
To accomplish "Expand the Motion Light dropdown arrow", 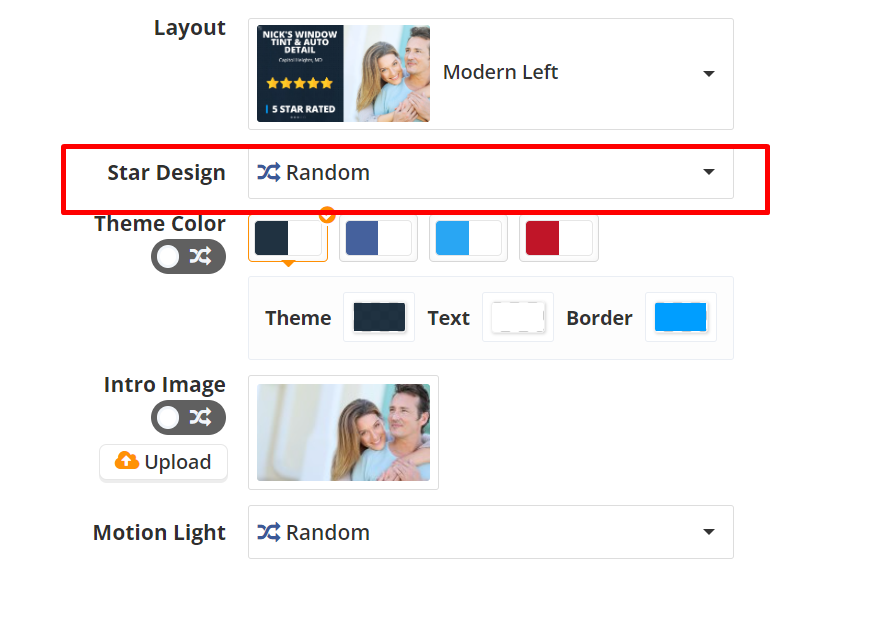I will tap(708, 532).
